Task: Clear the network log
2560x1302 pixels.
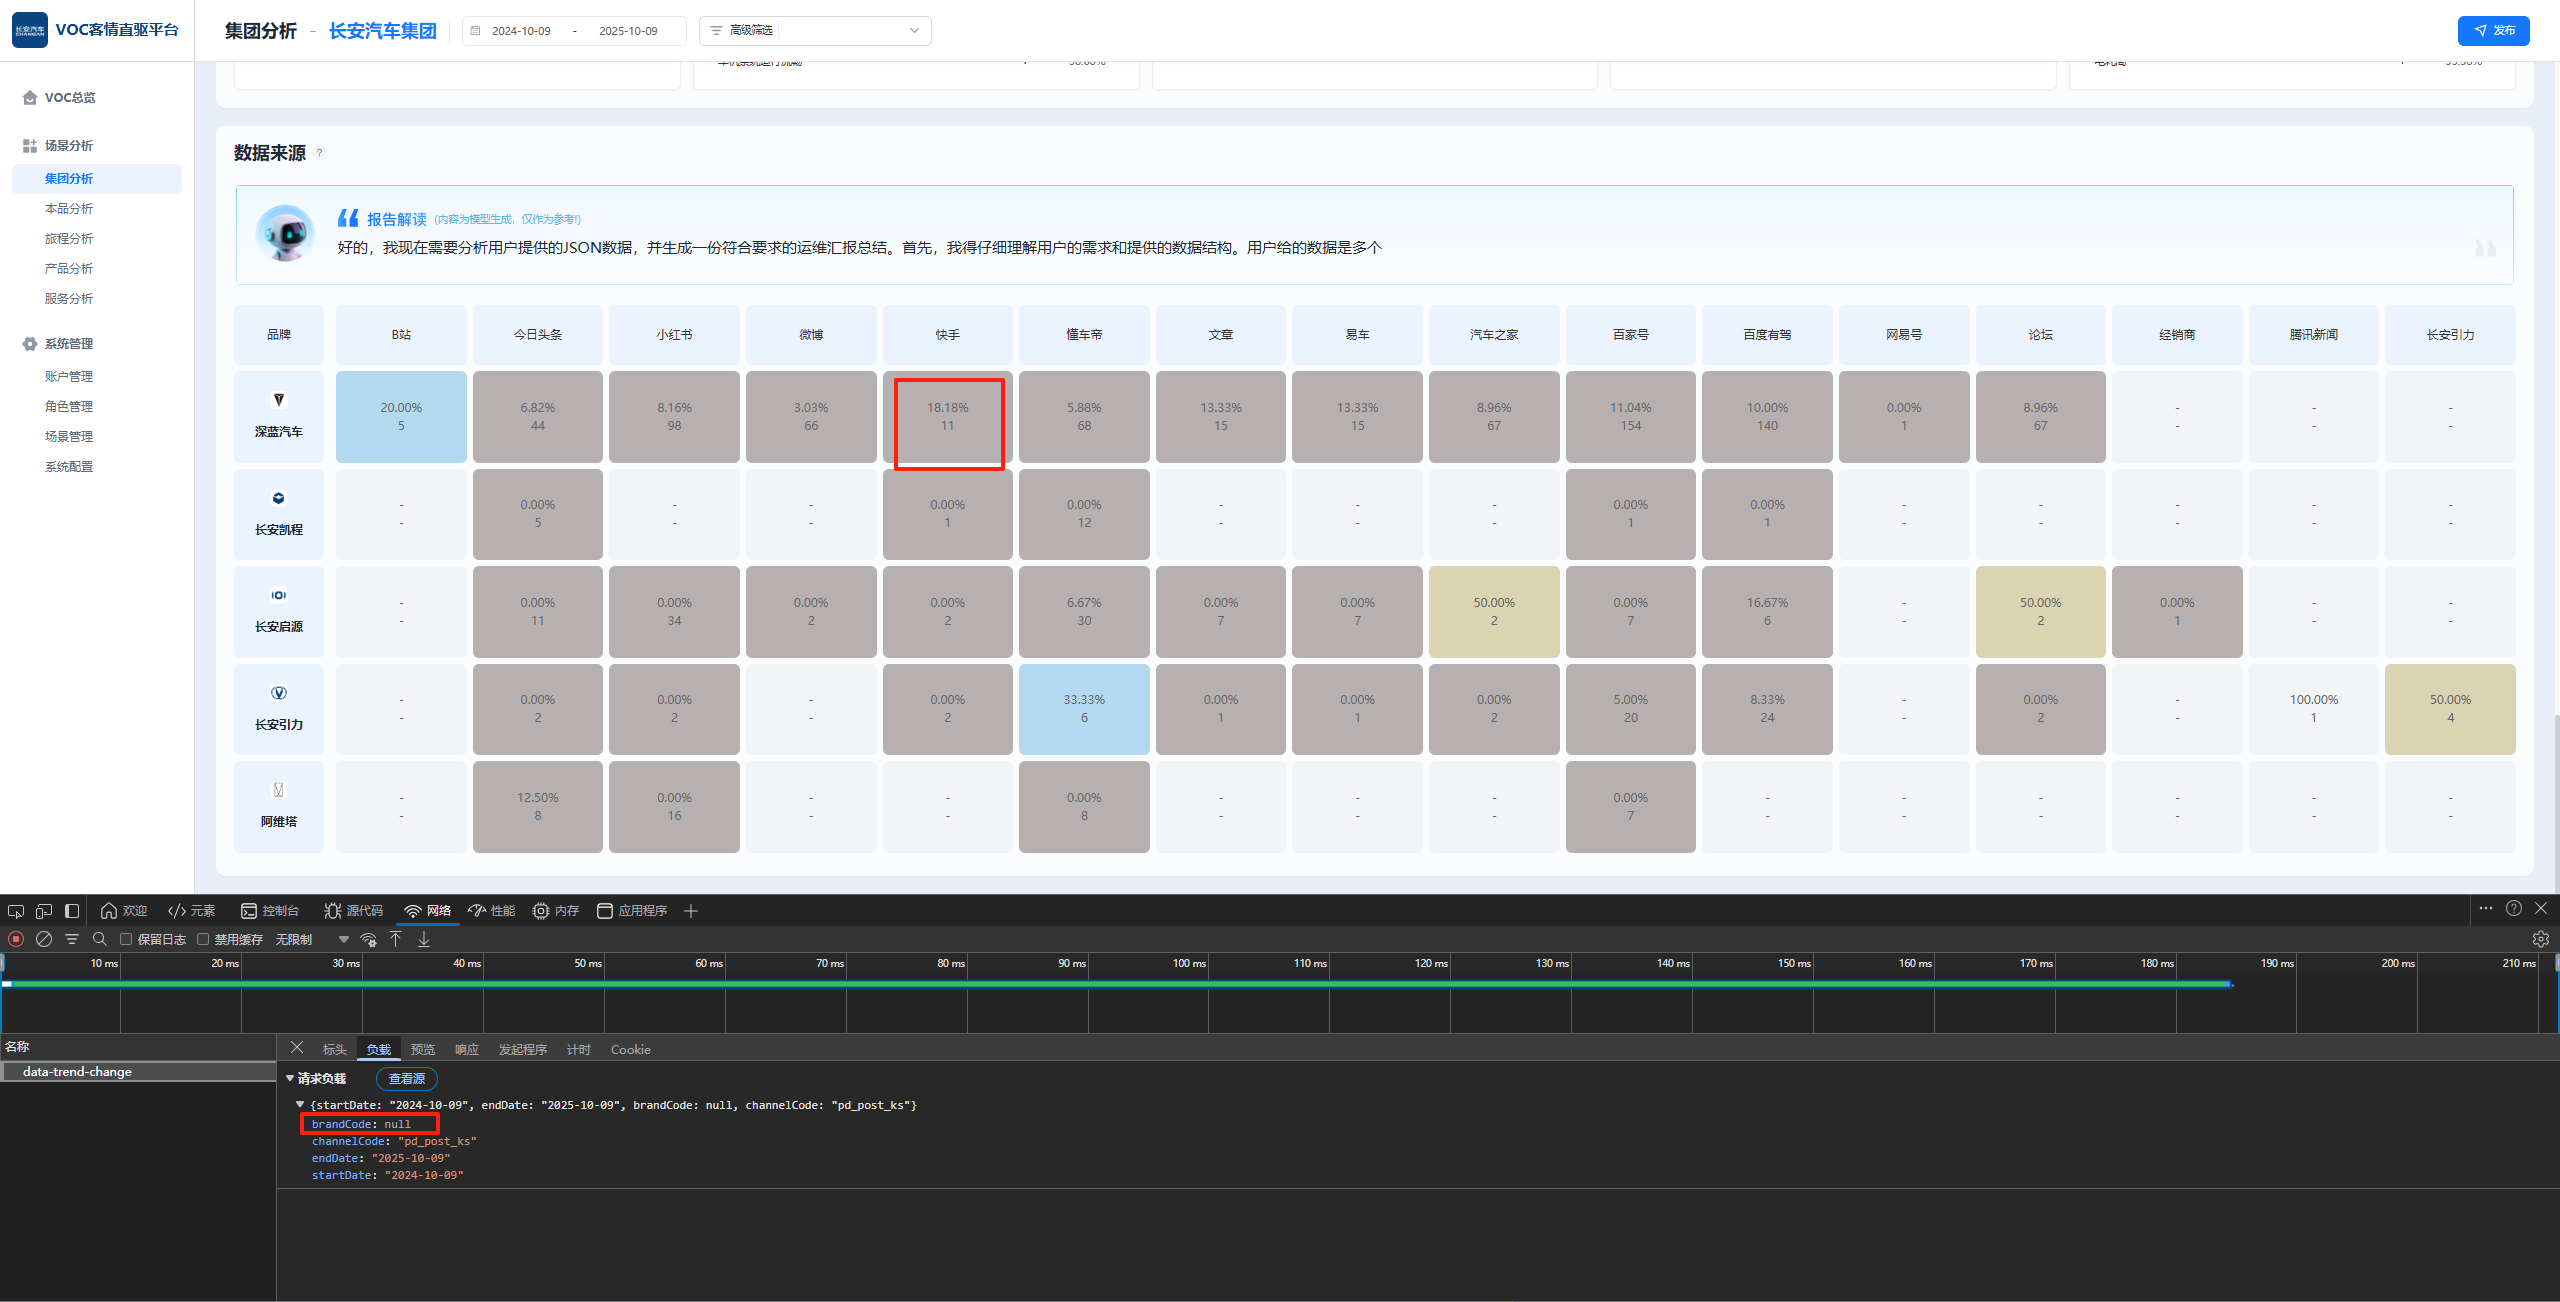Action: (x=44, y=939)
